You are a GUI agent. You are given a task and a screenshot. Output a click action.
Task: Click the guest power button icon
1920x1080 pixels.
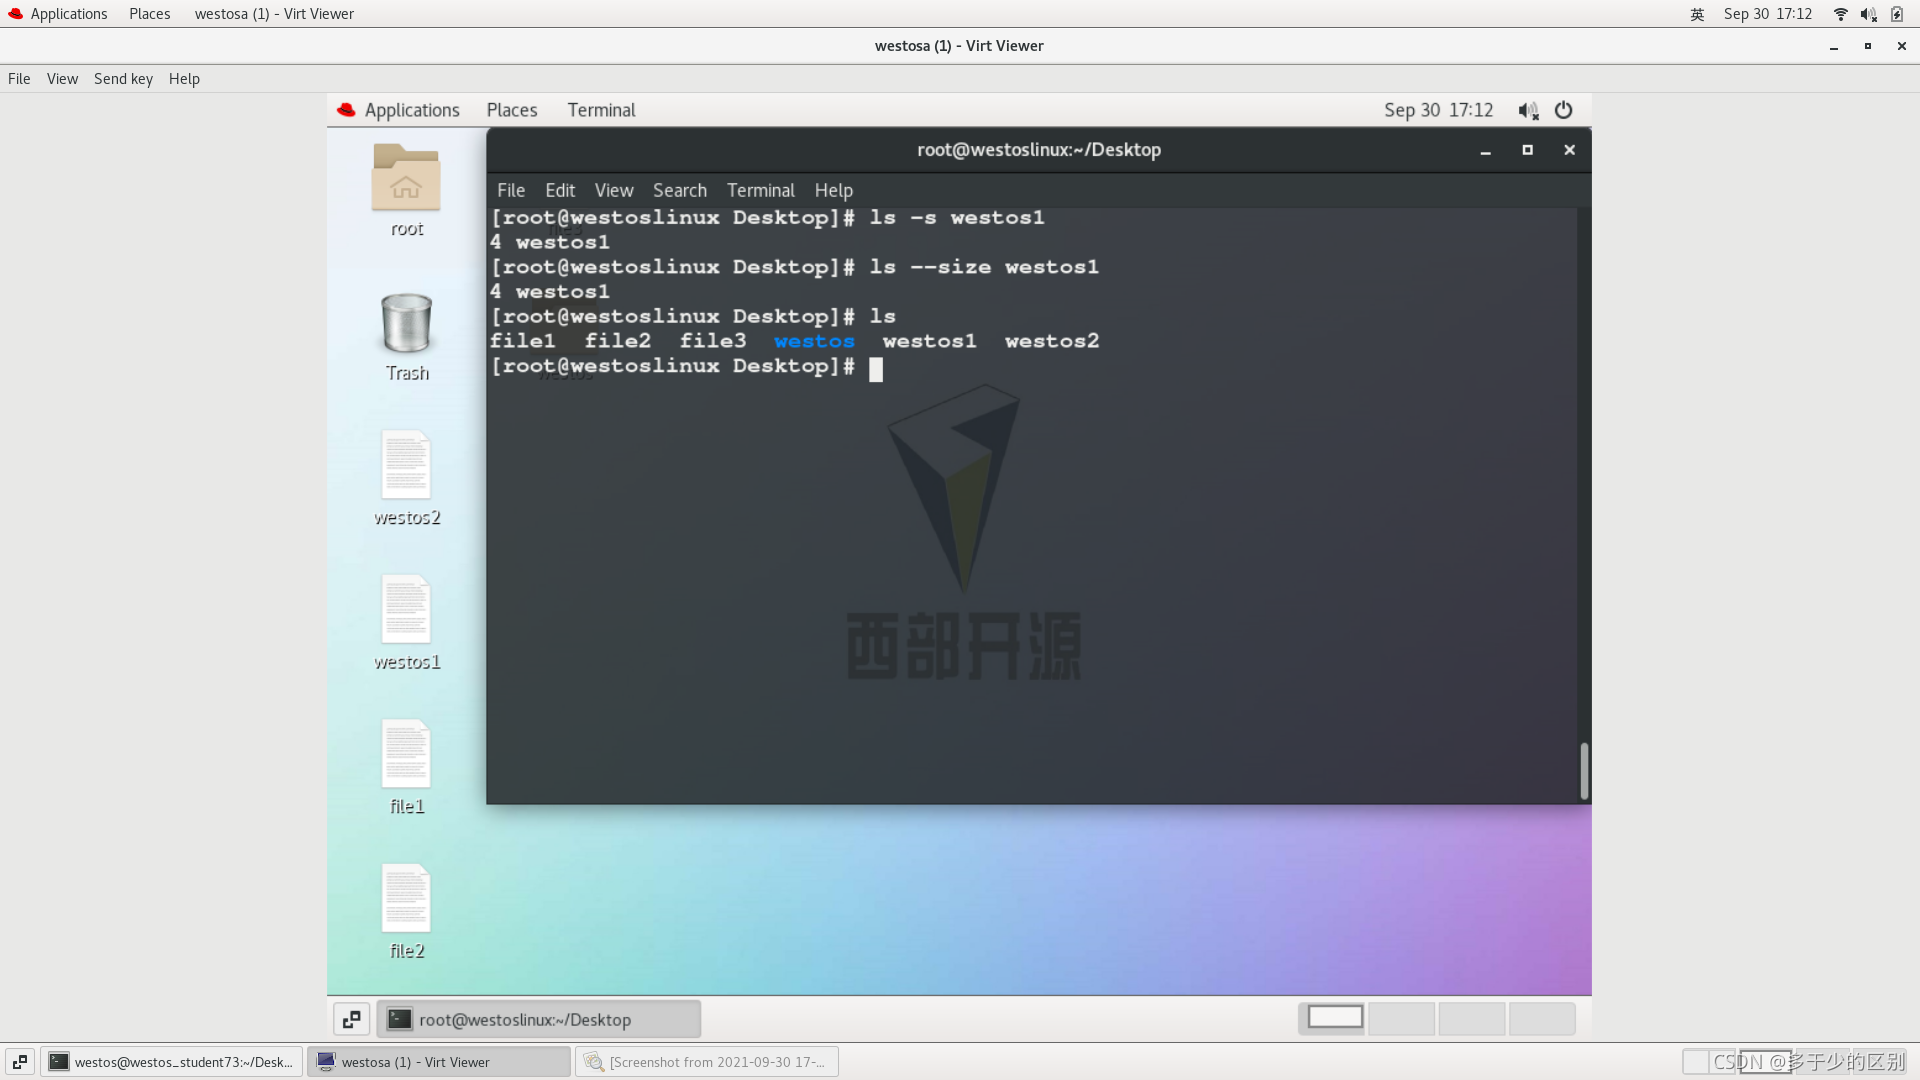pos(1564,110)
